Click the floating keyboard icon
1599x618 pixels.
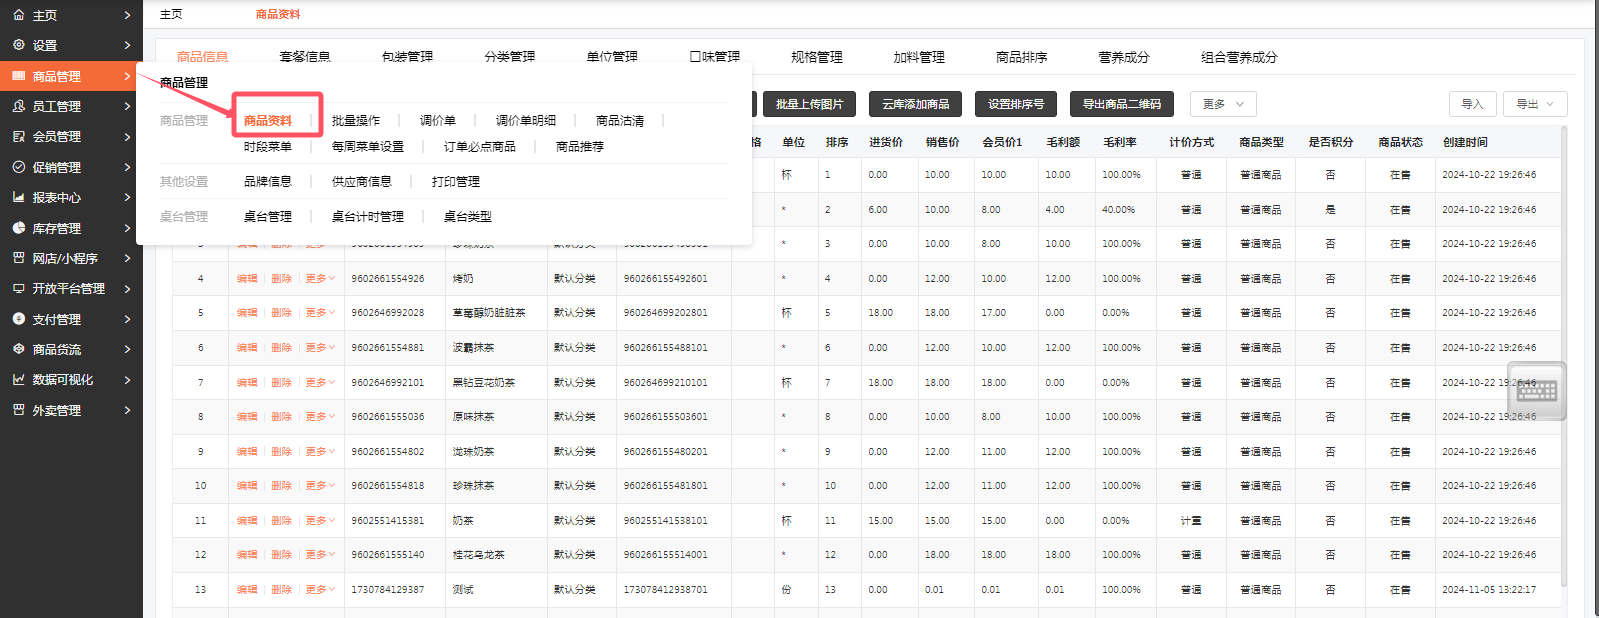[1536, 391]
